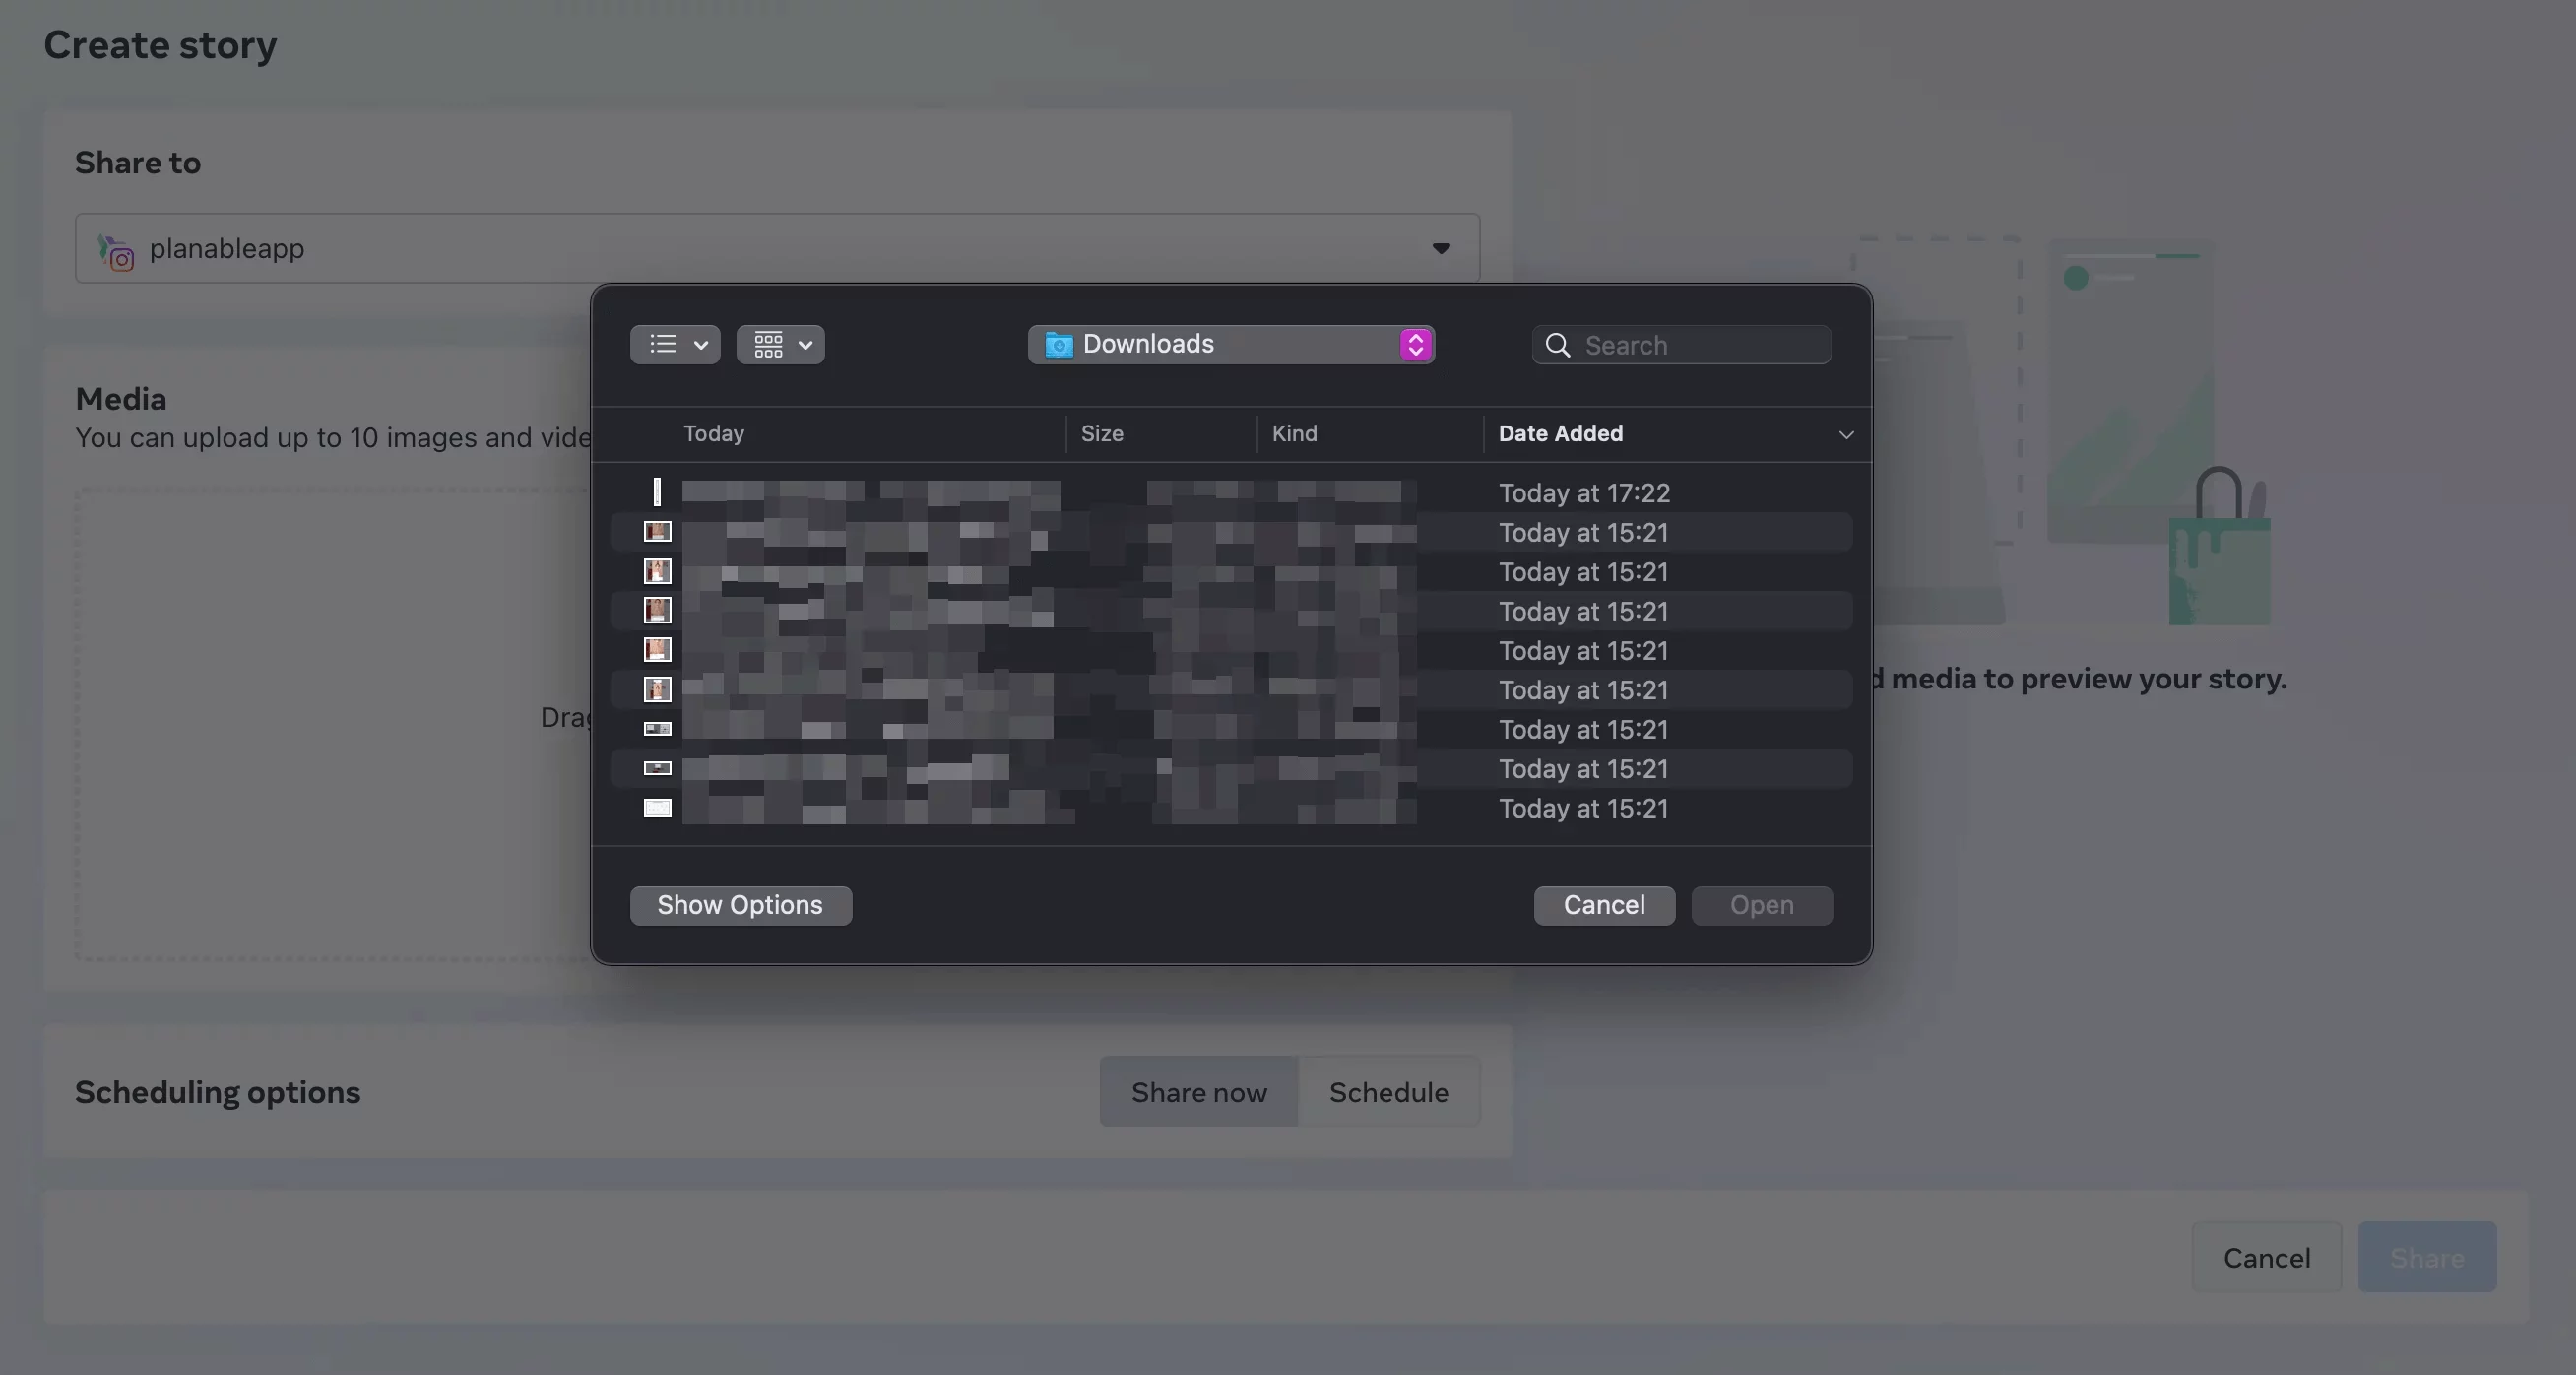Screen dimensions: 2576x1375
Task: Select an image thumbnail added Today at 15:21
Action: point(657,532)
